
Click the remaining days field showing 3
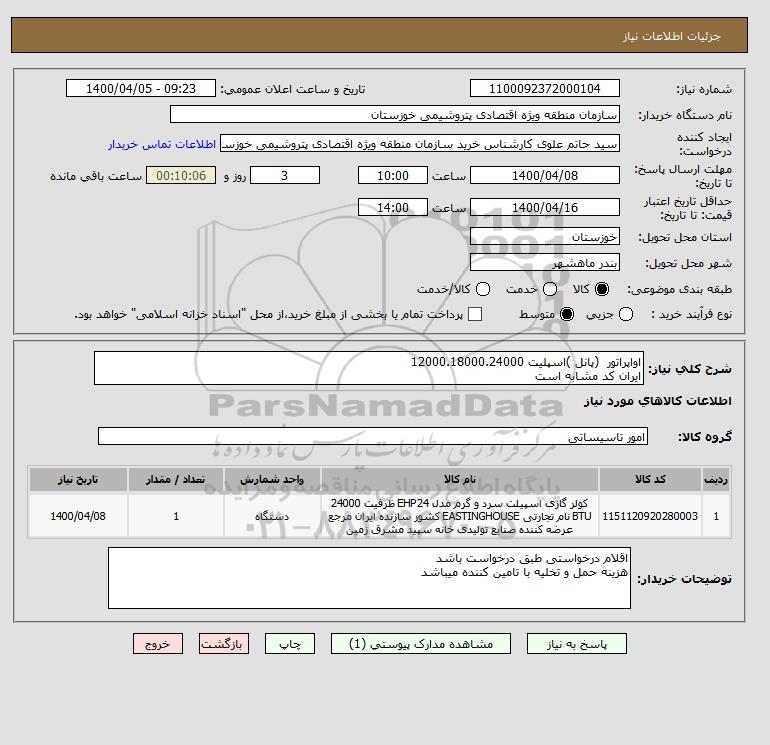[285, 175]
